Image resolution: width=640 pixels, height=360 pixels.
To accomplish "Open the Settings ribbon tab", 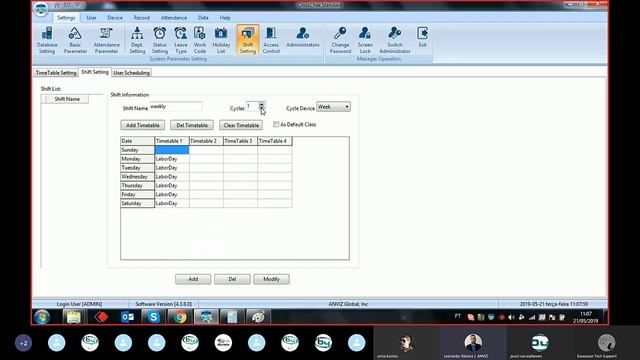I will click(66, 18).
